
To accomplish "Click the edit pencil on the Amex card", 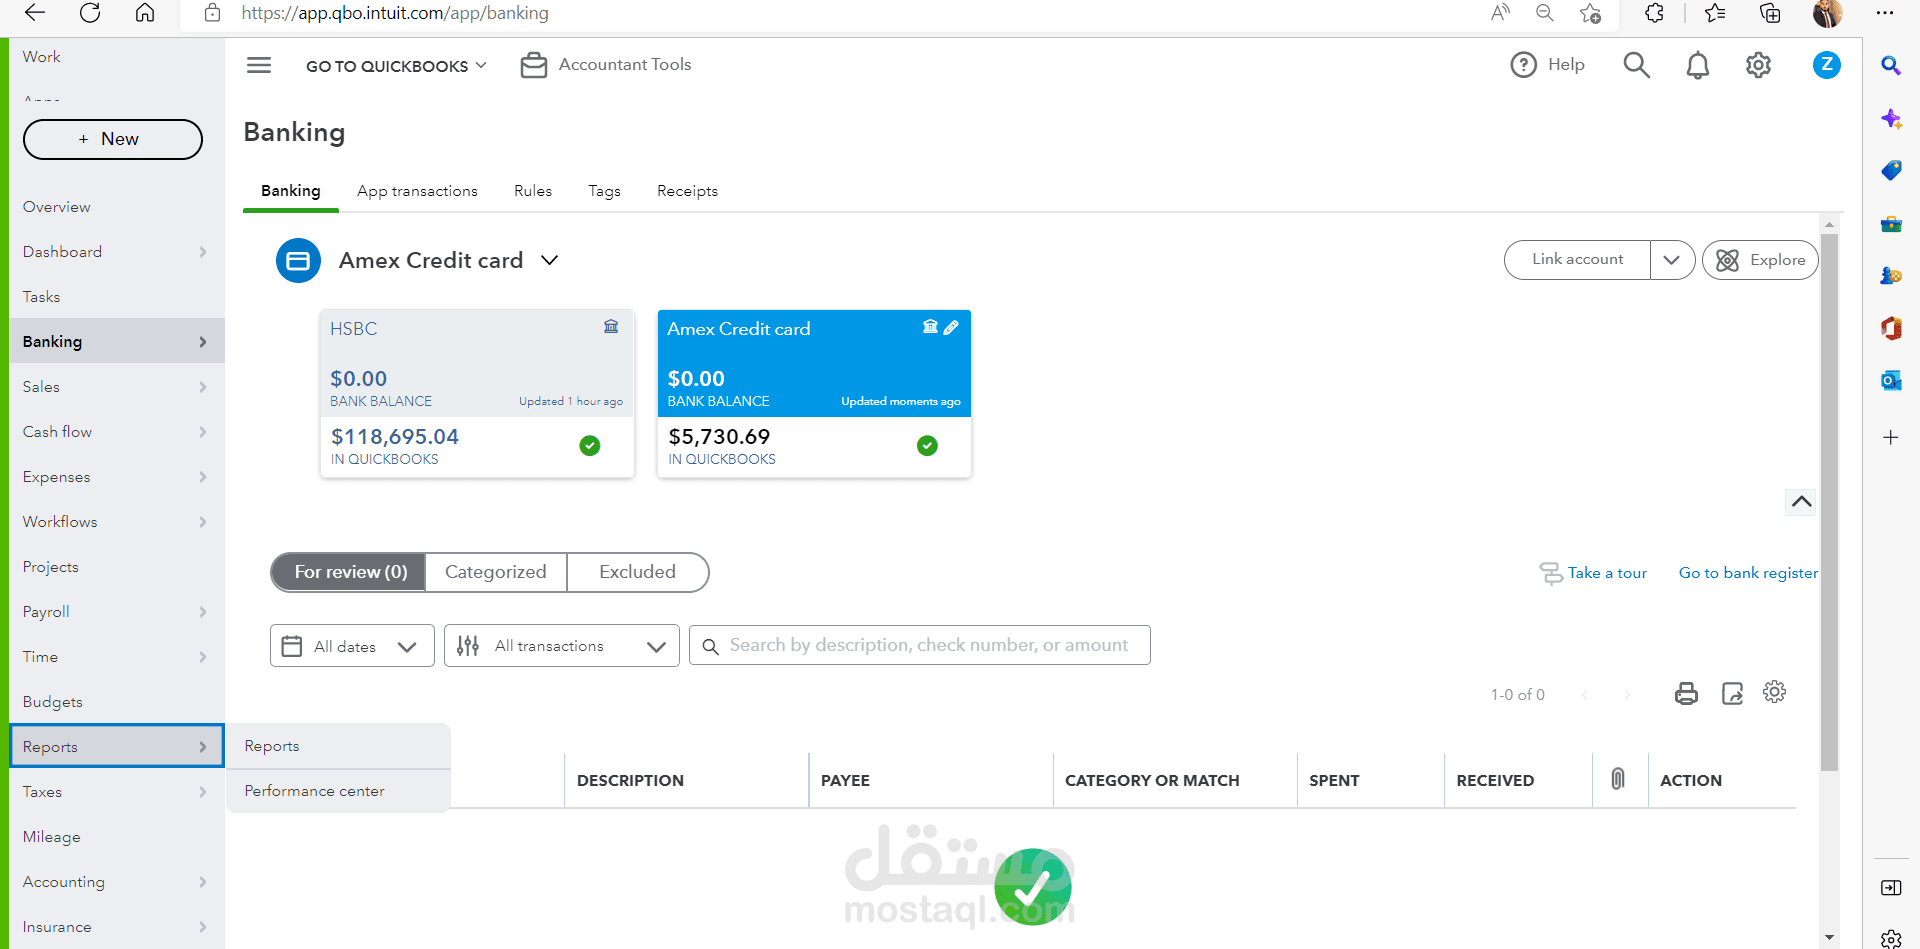I will [951, 327].
